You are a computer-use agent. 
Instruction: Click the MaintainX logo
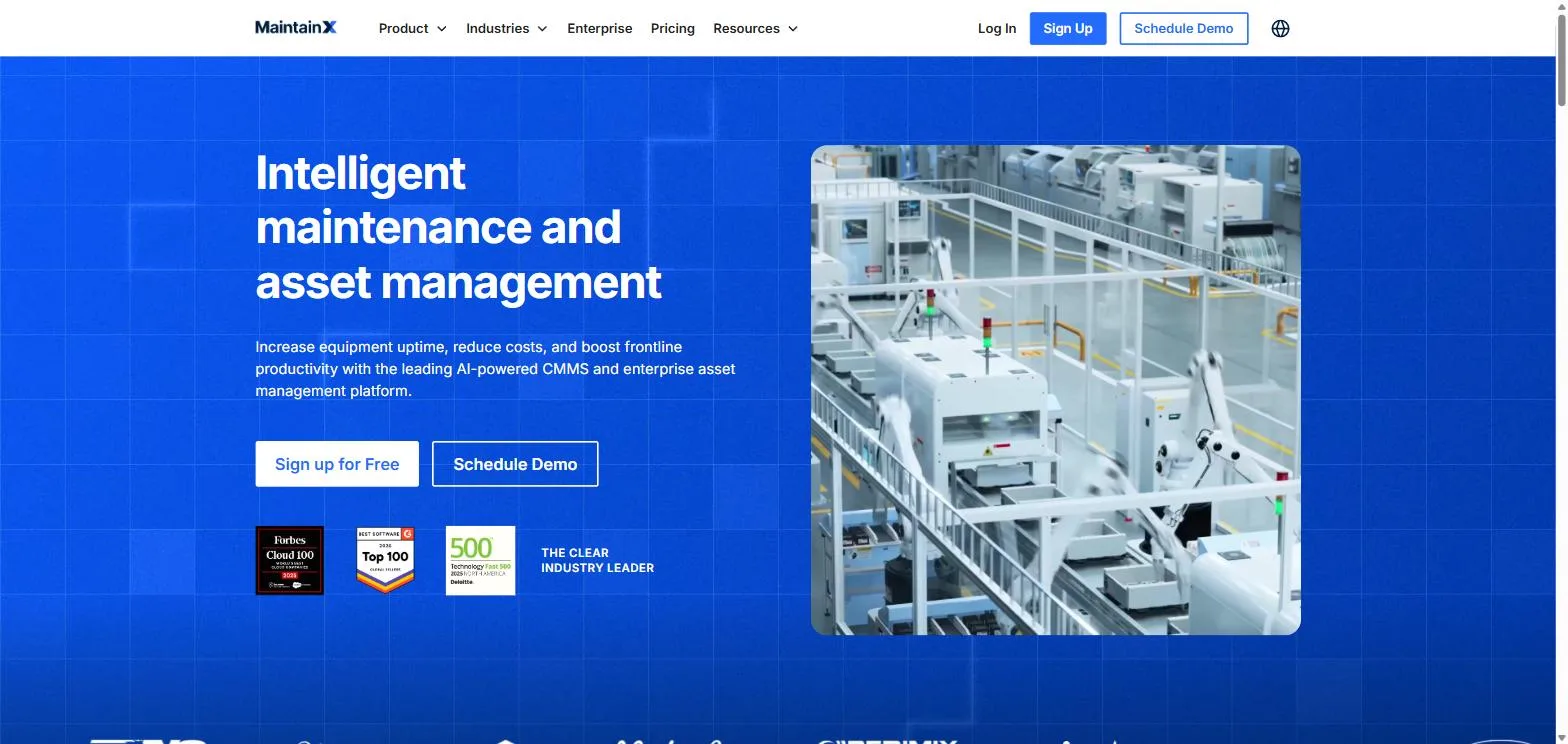pyautogui.click(x=296, y=28)
